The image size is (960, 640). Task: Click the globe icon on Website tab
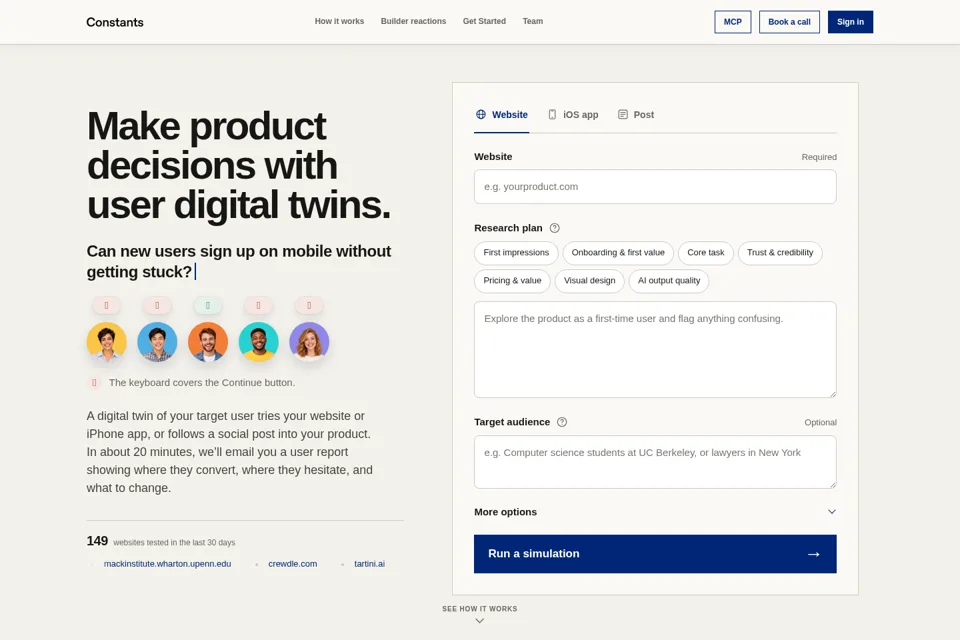481,115
